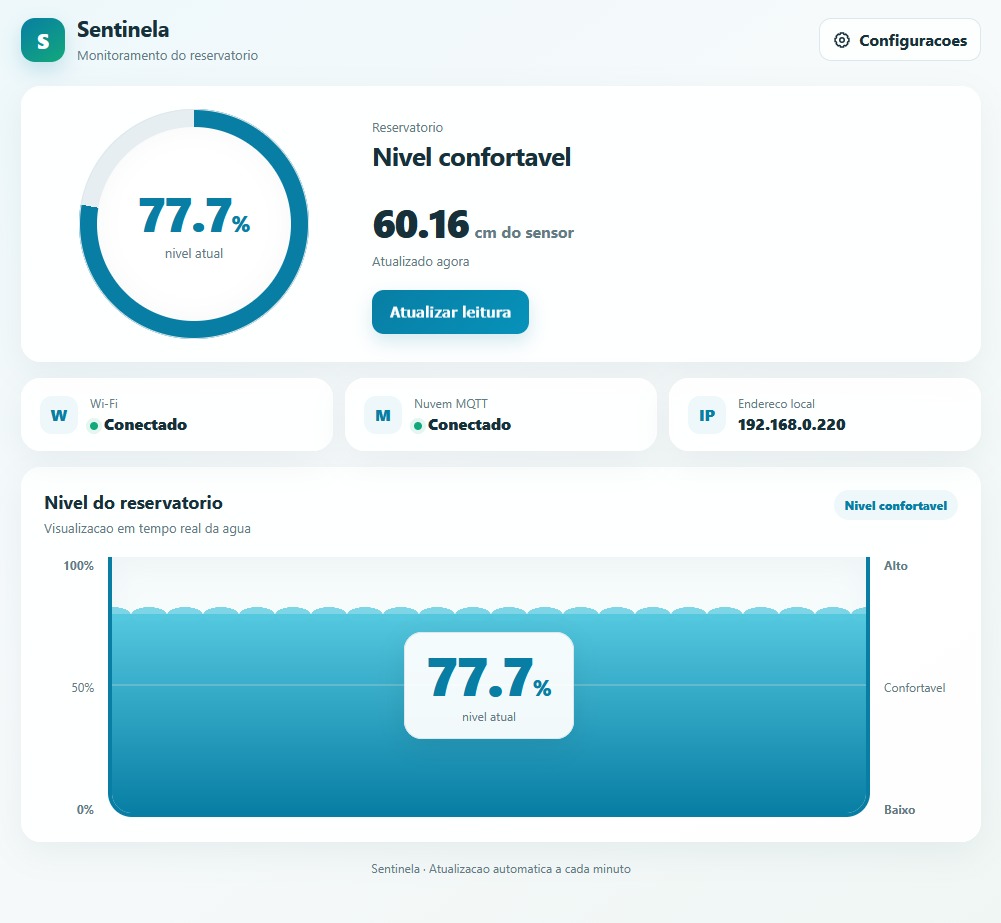Click the green dot beside Wi-Fi Conectado

[94, 426]
